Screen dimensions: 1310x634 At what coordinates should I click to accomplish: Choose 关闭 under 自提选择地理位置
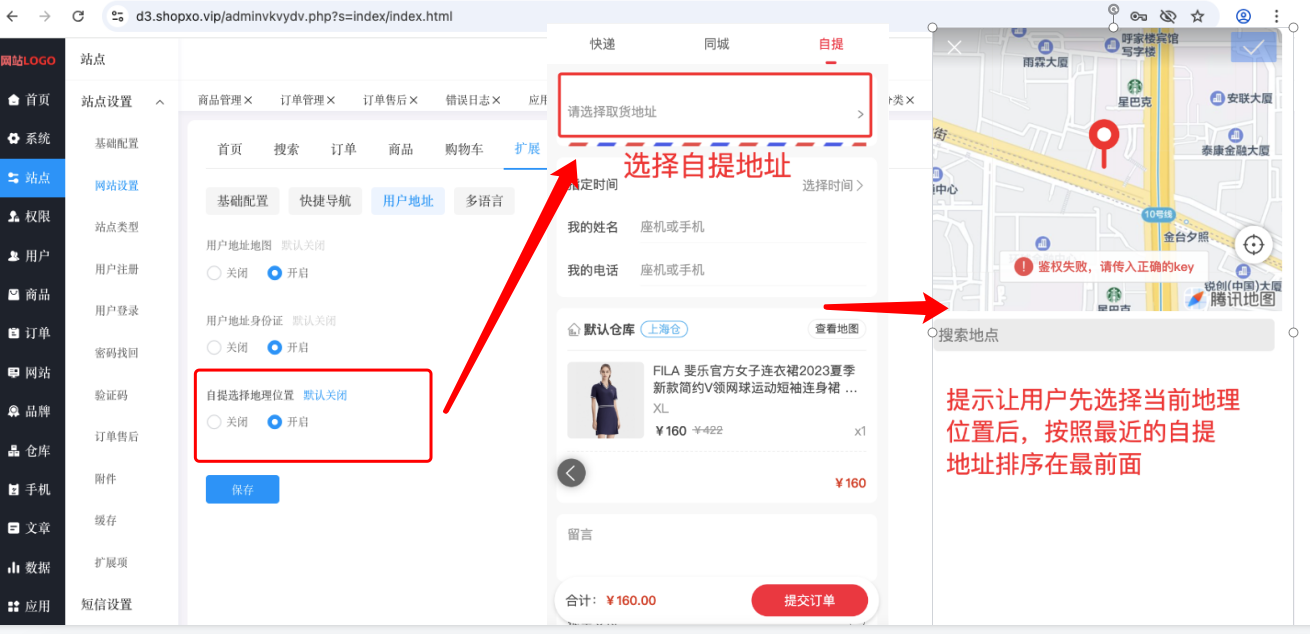pyautogui.click(x=213, y=422)
